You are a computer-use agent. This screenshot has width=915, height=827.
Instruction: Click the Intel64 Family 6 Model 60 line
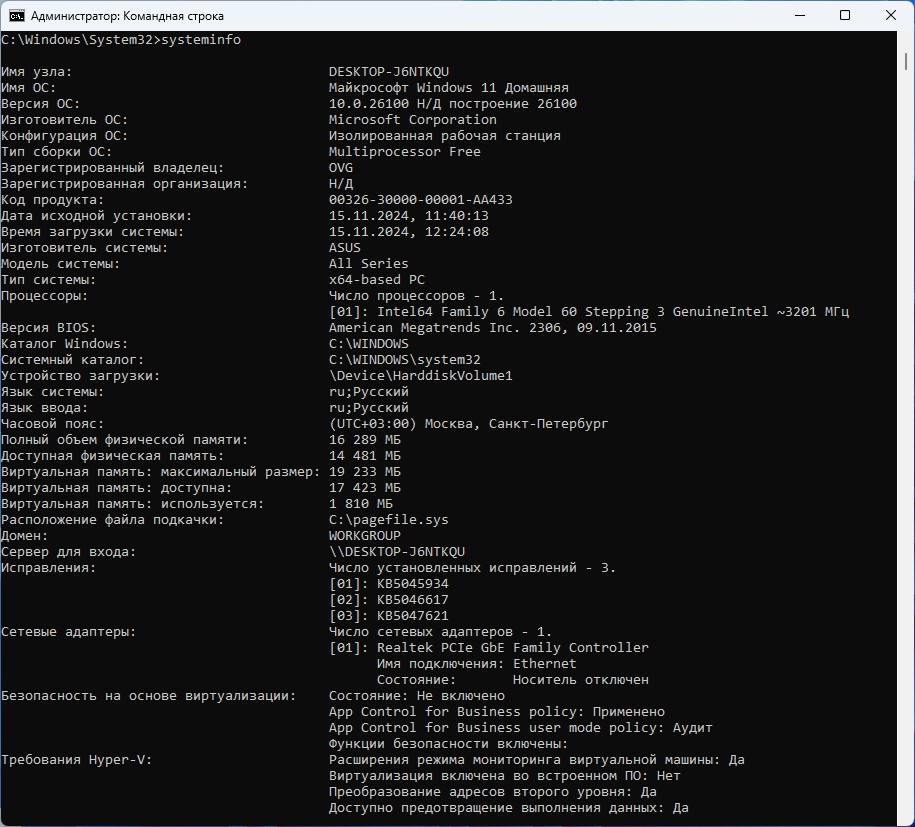(589, 312)
